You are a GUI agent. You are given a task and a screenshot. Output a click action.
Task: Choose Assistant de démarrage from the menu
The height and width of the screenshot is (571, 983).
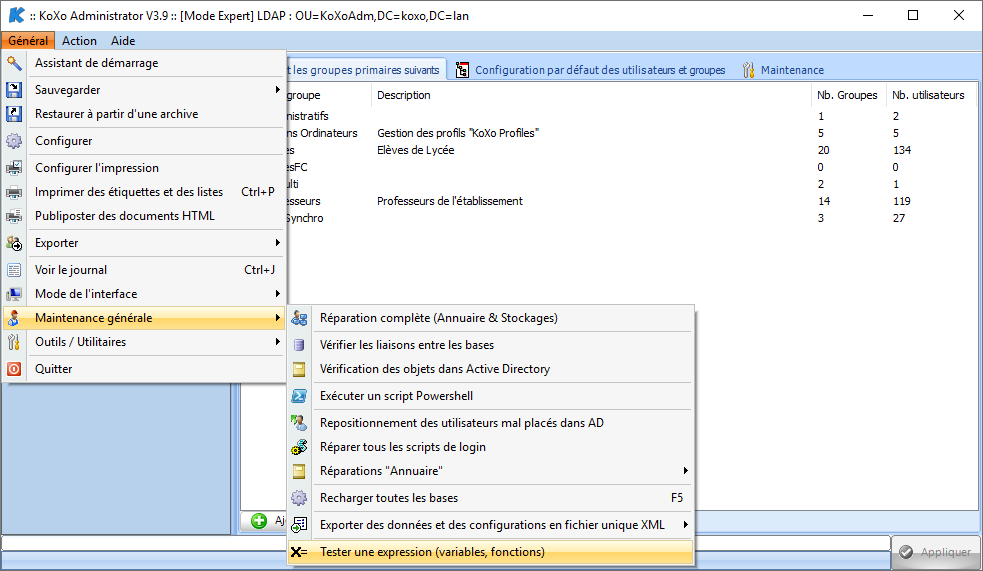click(144, 63)
